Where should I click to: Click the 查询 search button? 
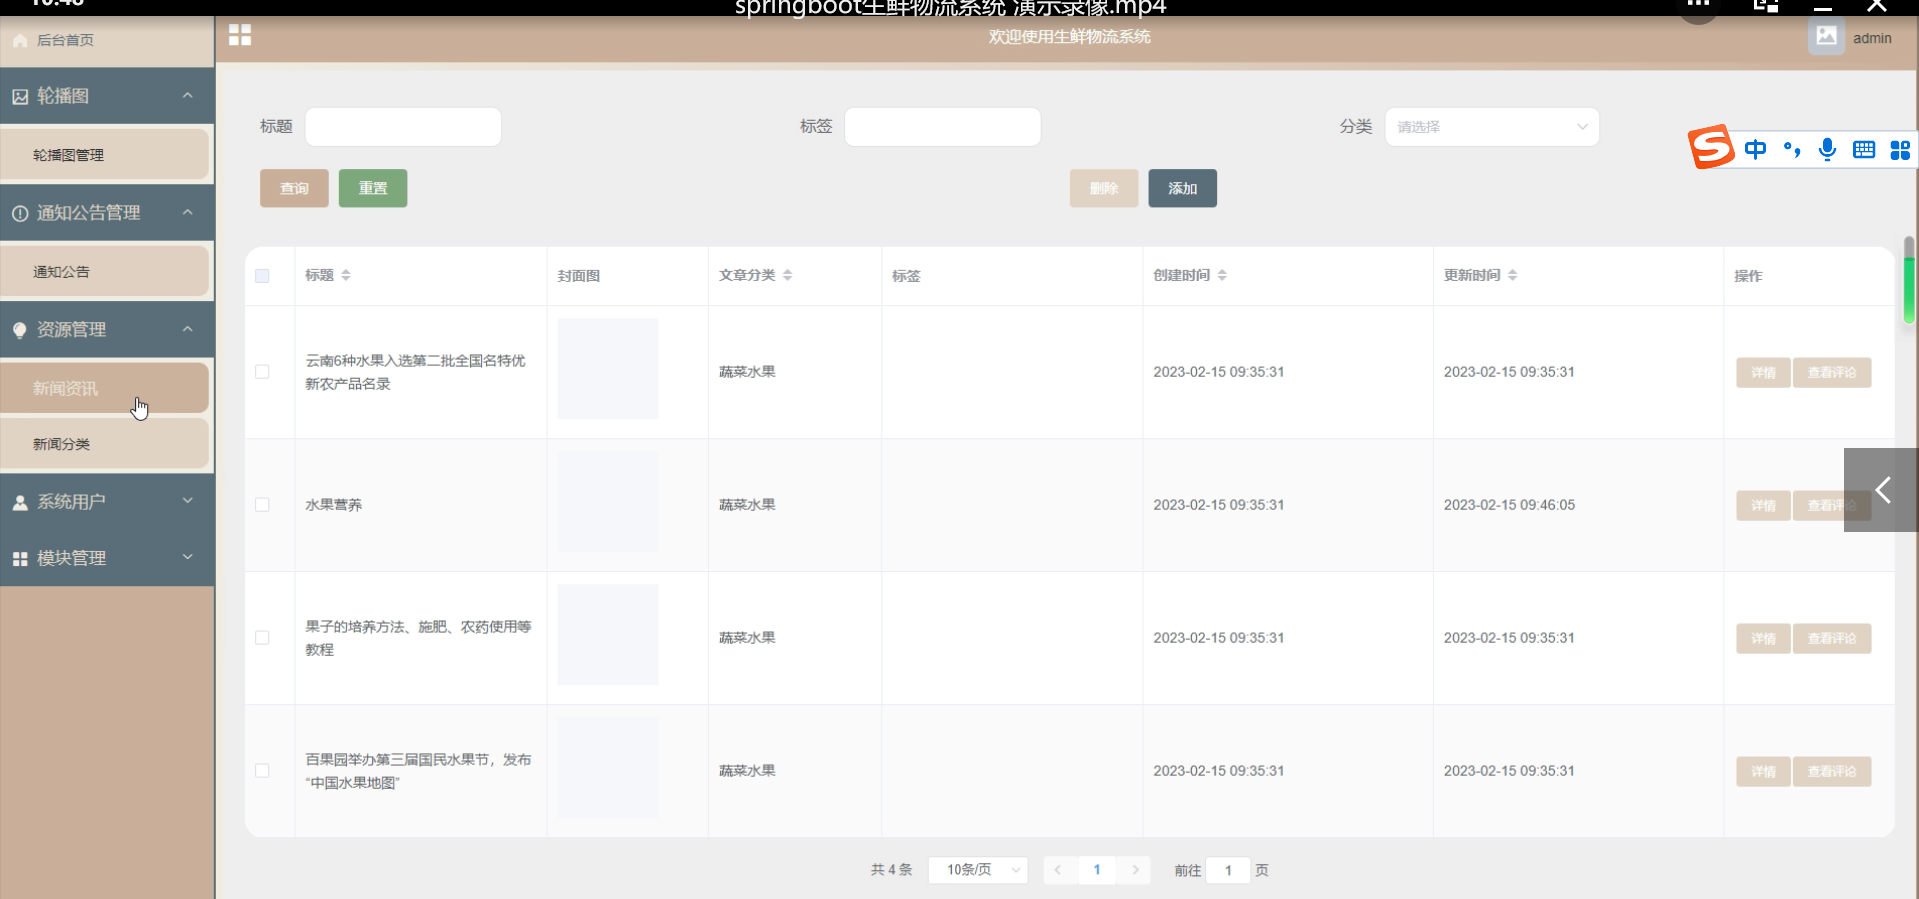click(294, 188)
